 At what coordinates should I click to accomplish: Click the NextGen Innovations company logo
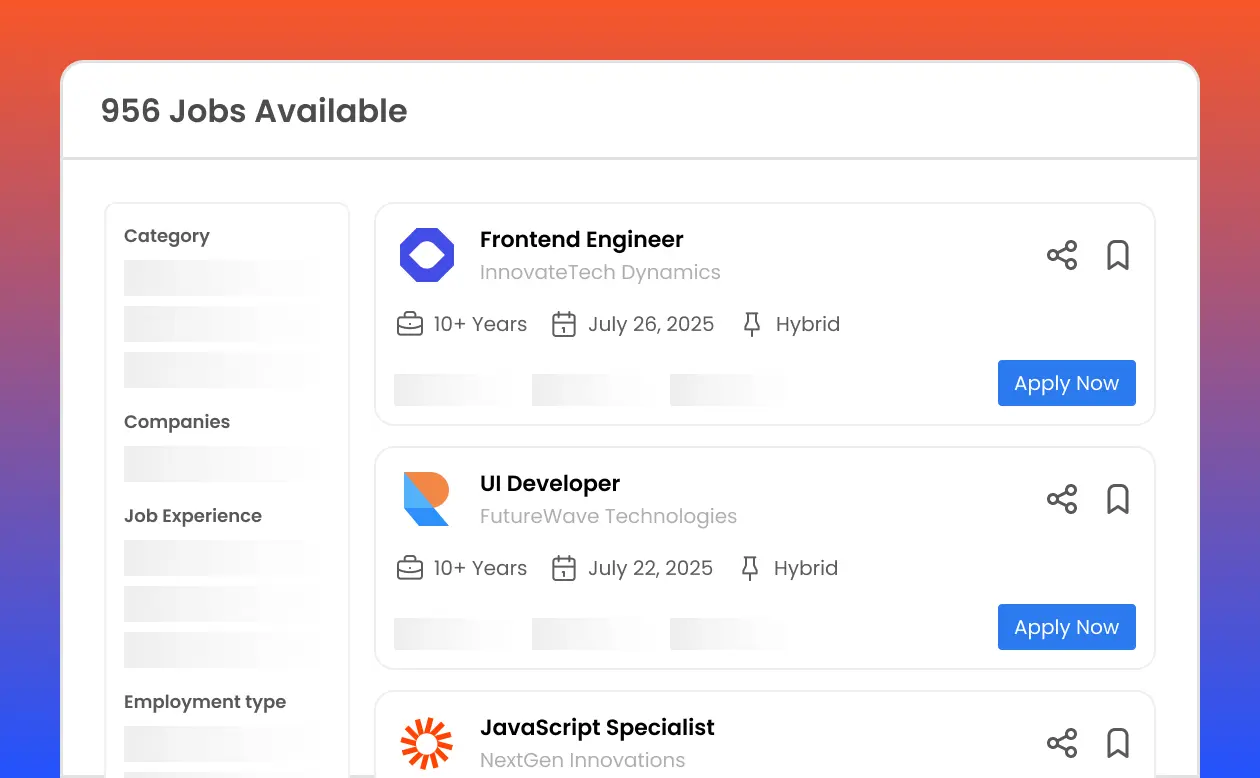click(x=427, y=743)
